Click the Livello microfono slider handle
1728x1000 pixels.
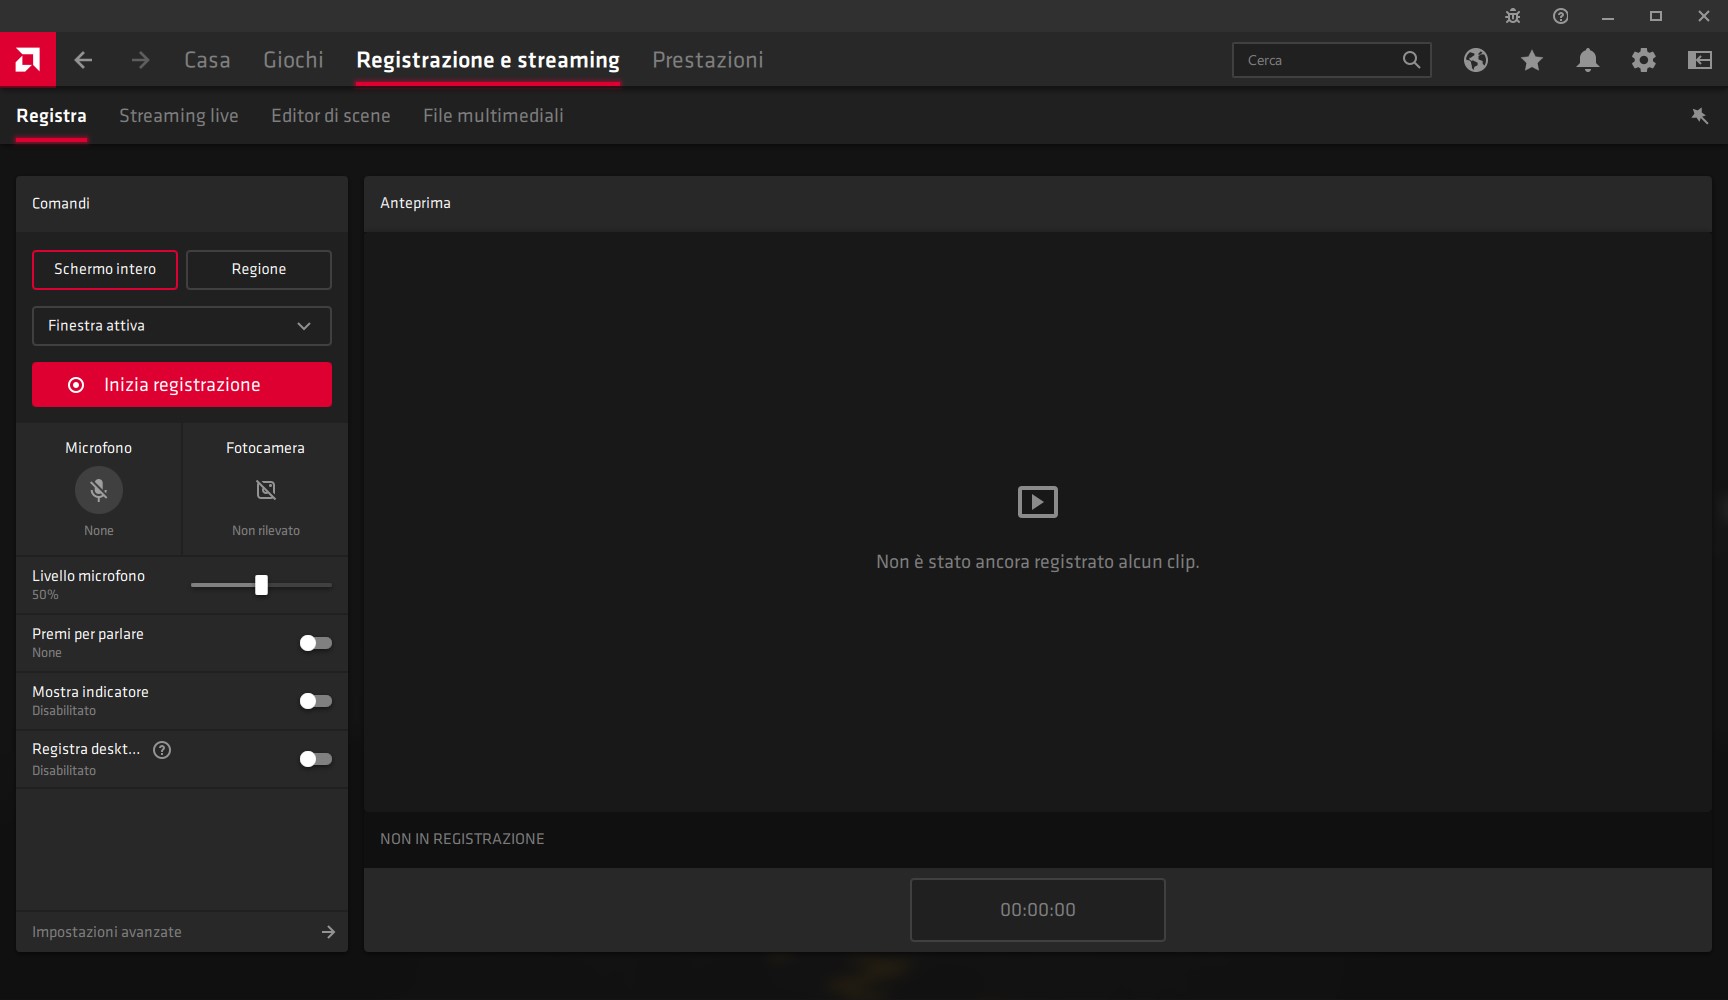pos(261,585)
